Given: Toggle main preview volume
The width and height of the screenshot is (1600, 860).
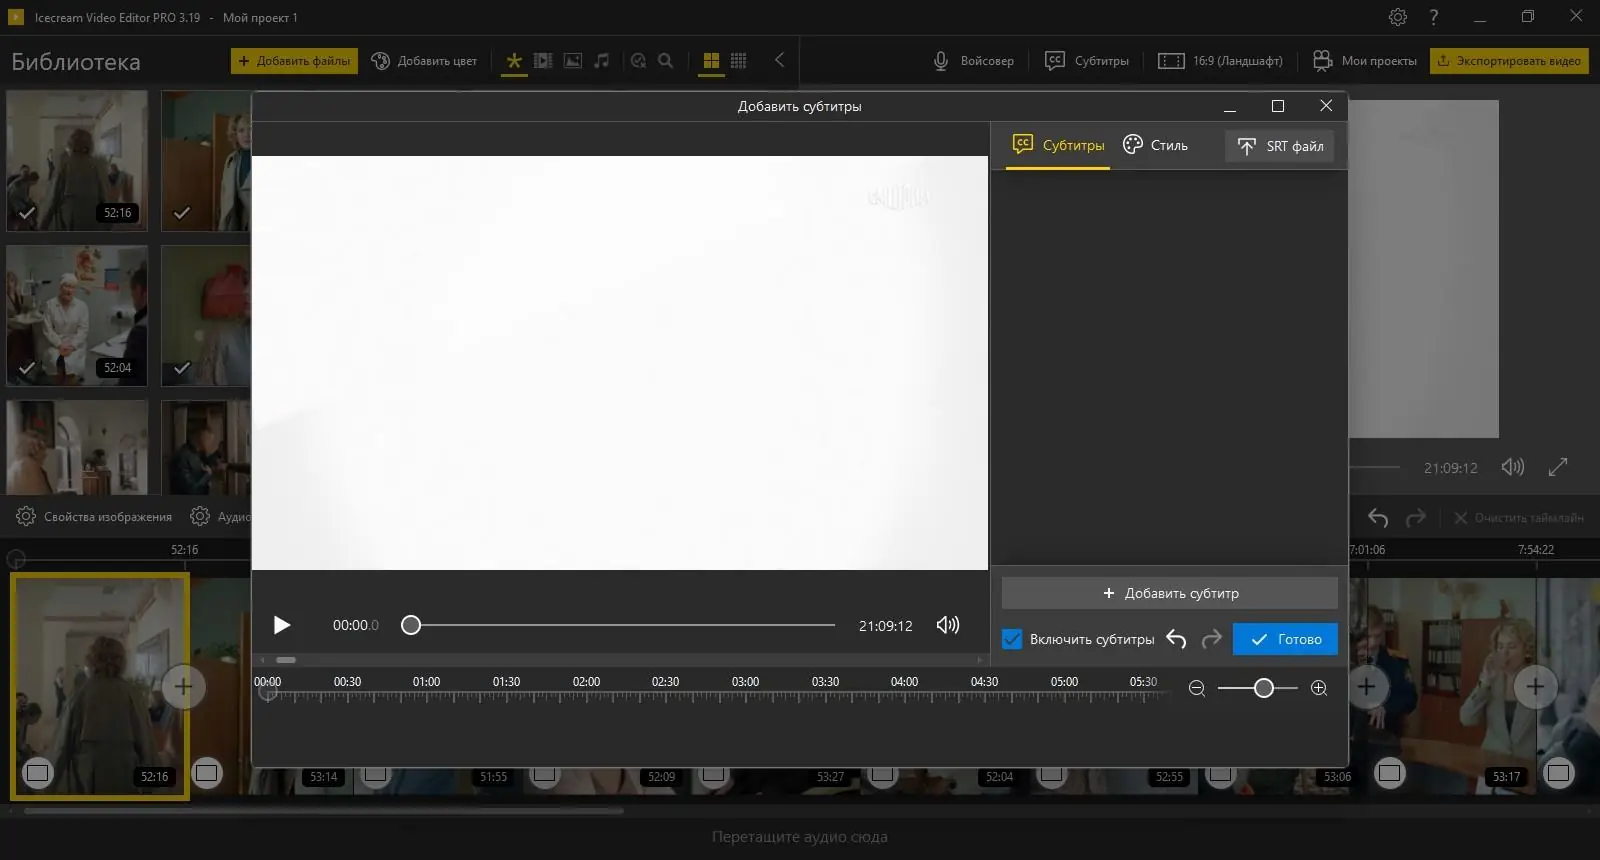Looking at the screenshot, I should click(x=1513, y=467).
